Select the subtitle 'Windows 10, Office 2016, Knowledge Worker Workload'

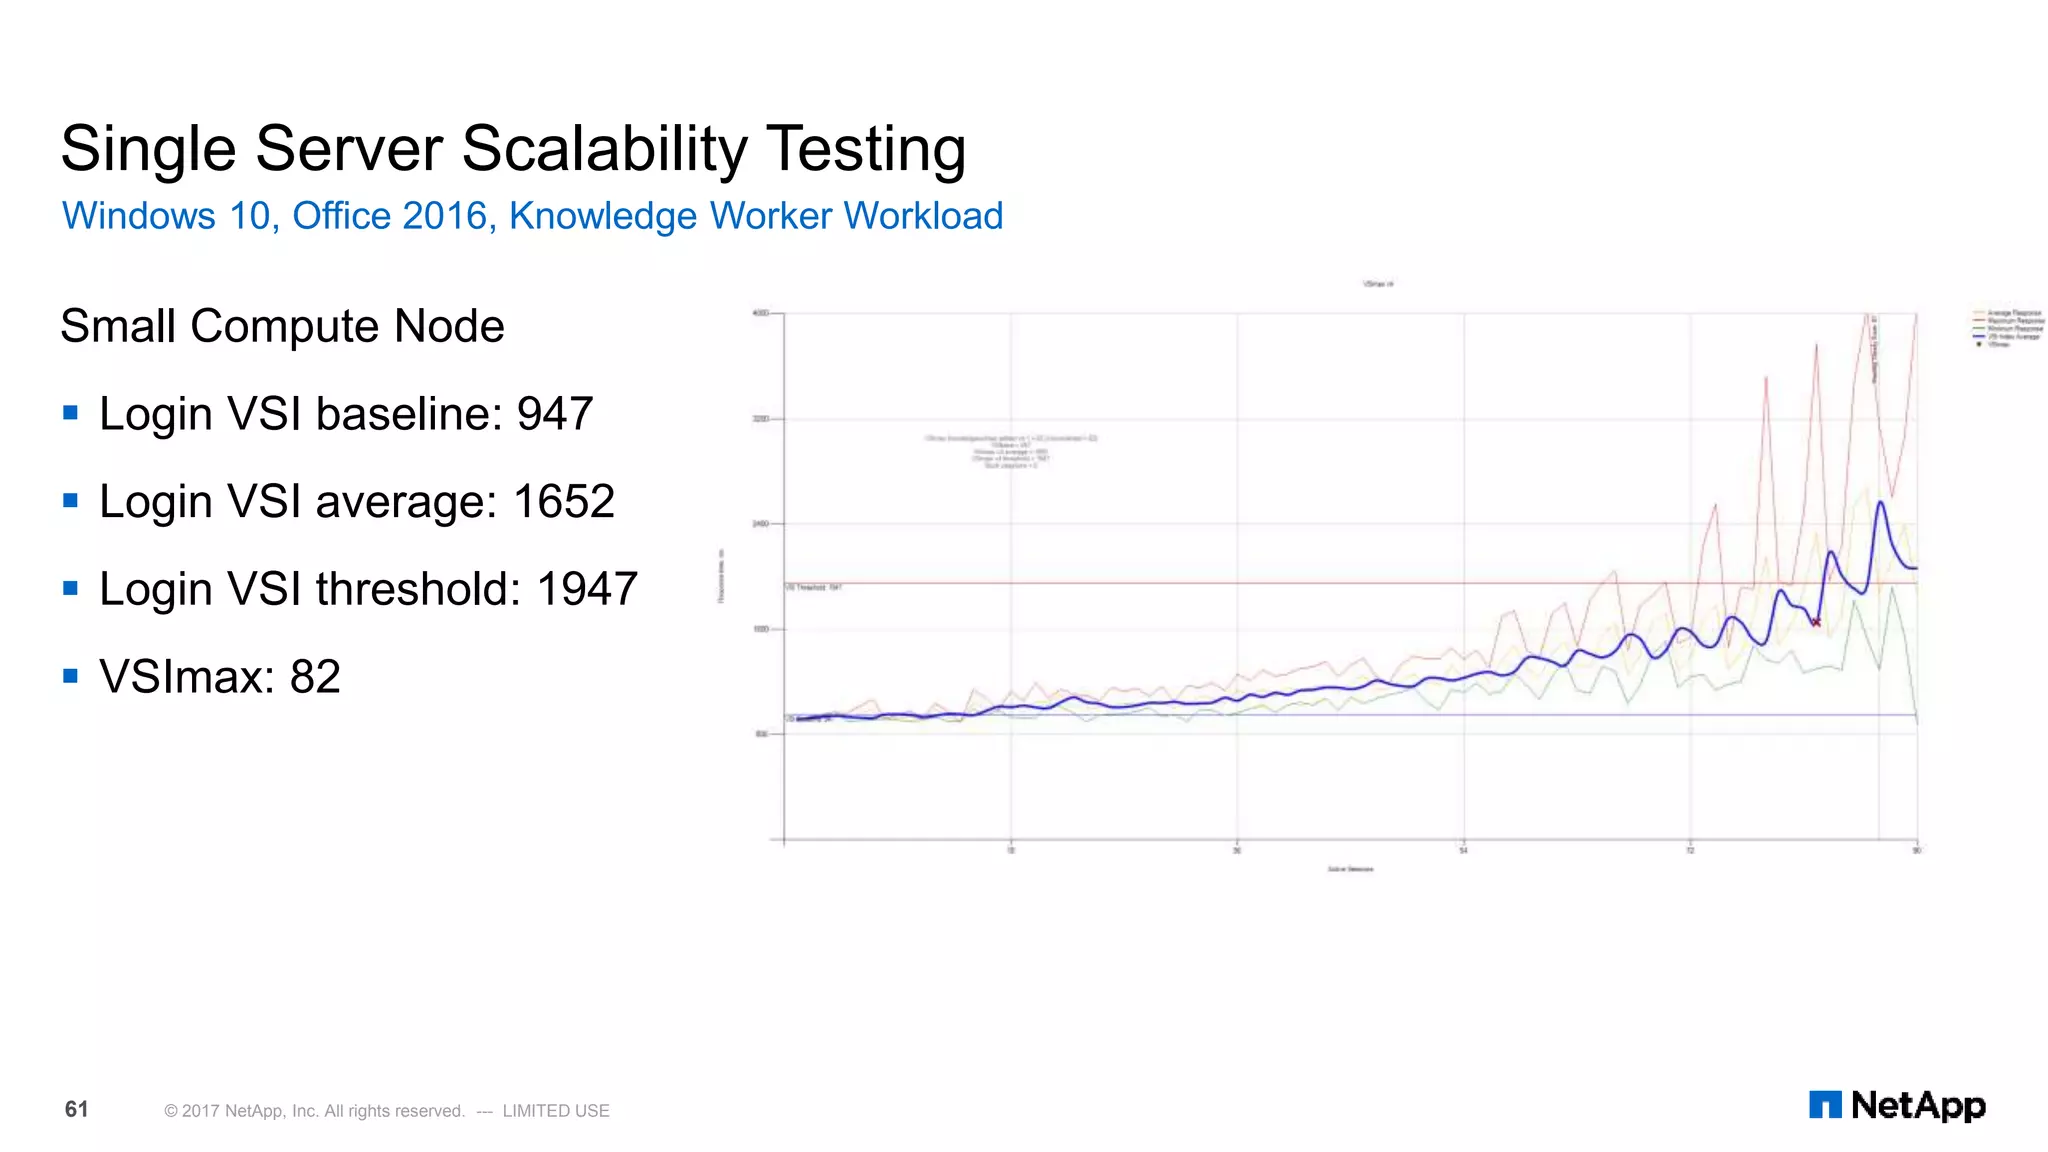[x=532, y=216]
